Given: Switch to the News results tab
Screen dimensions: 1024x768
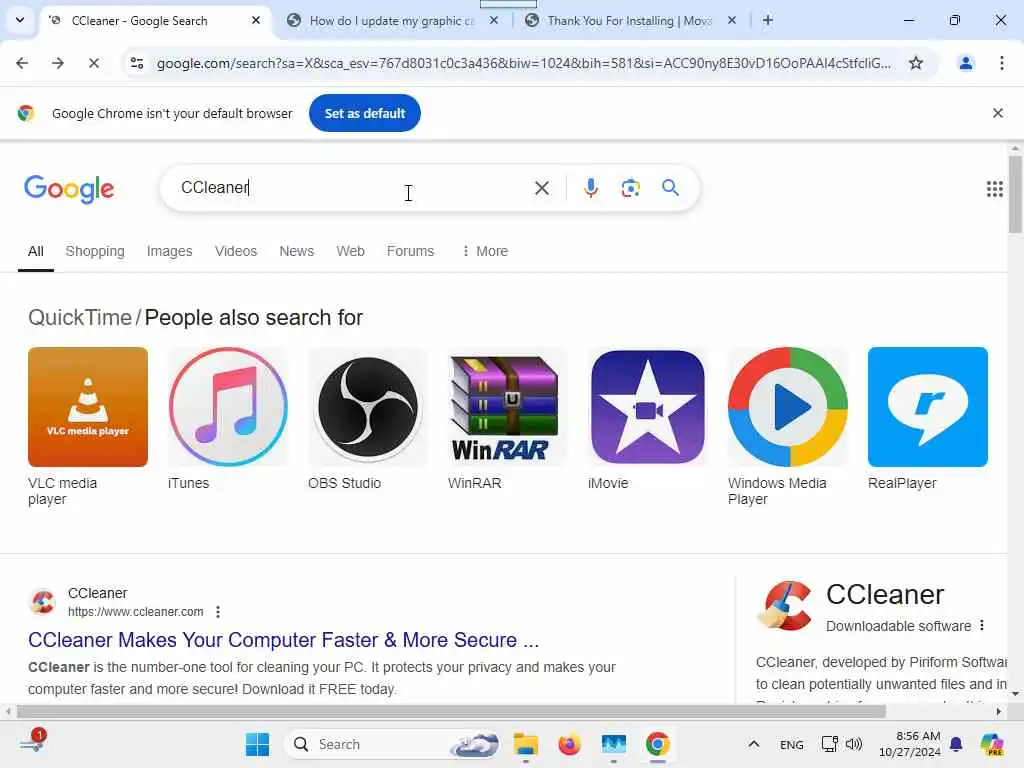Looking at the screenshot, I should click(x=296, y=251).
